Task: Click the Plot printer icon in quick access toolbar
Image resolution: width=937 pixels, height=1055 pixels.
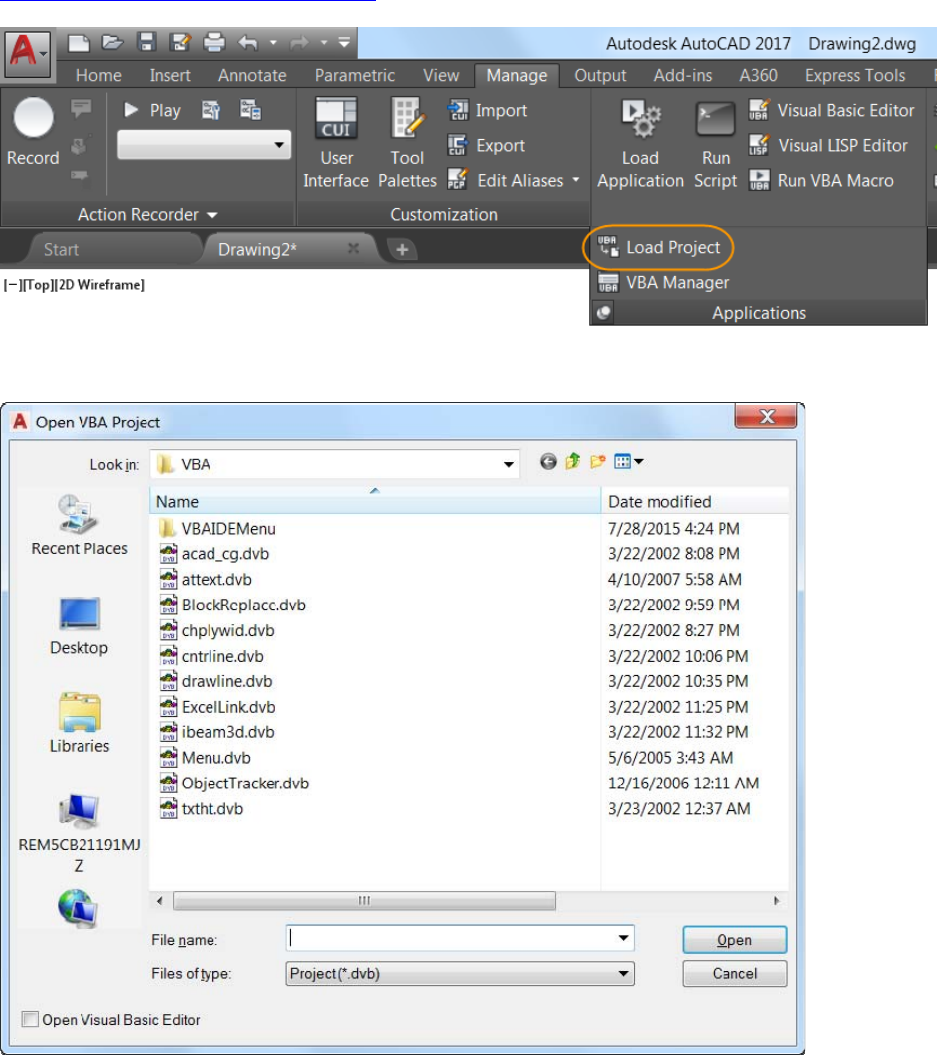Action: coord(214,43)
